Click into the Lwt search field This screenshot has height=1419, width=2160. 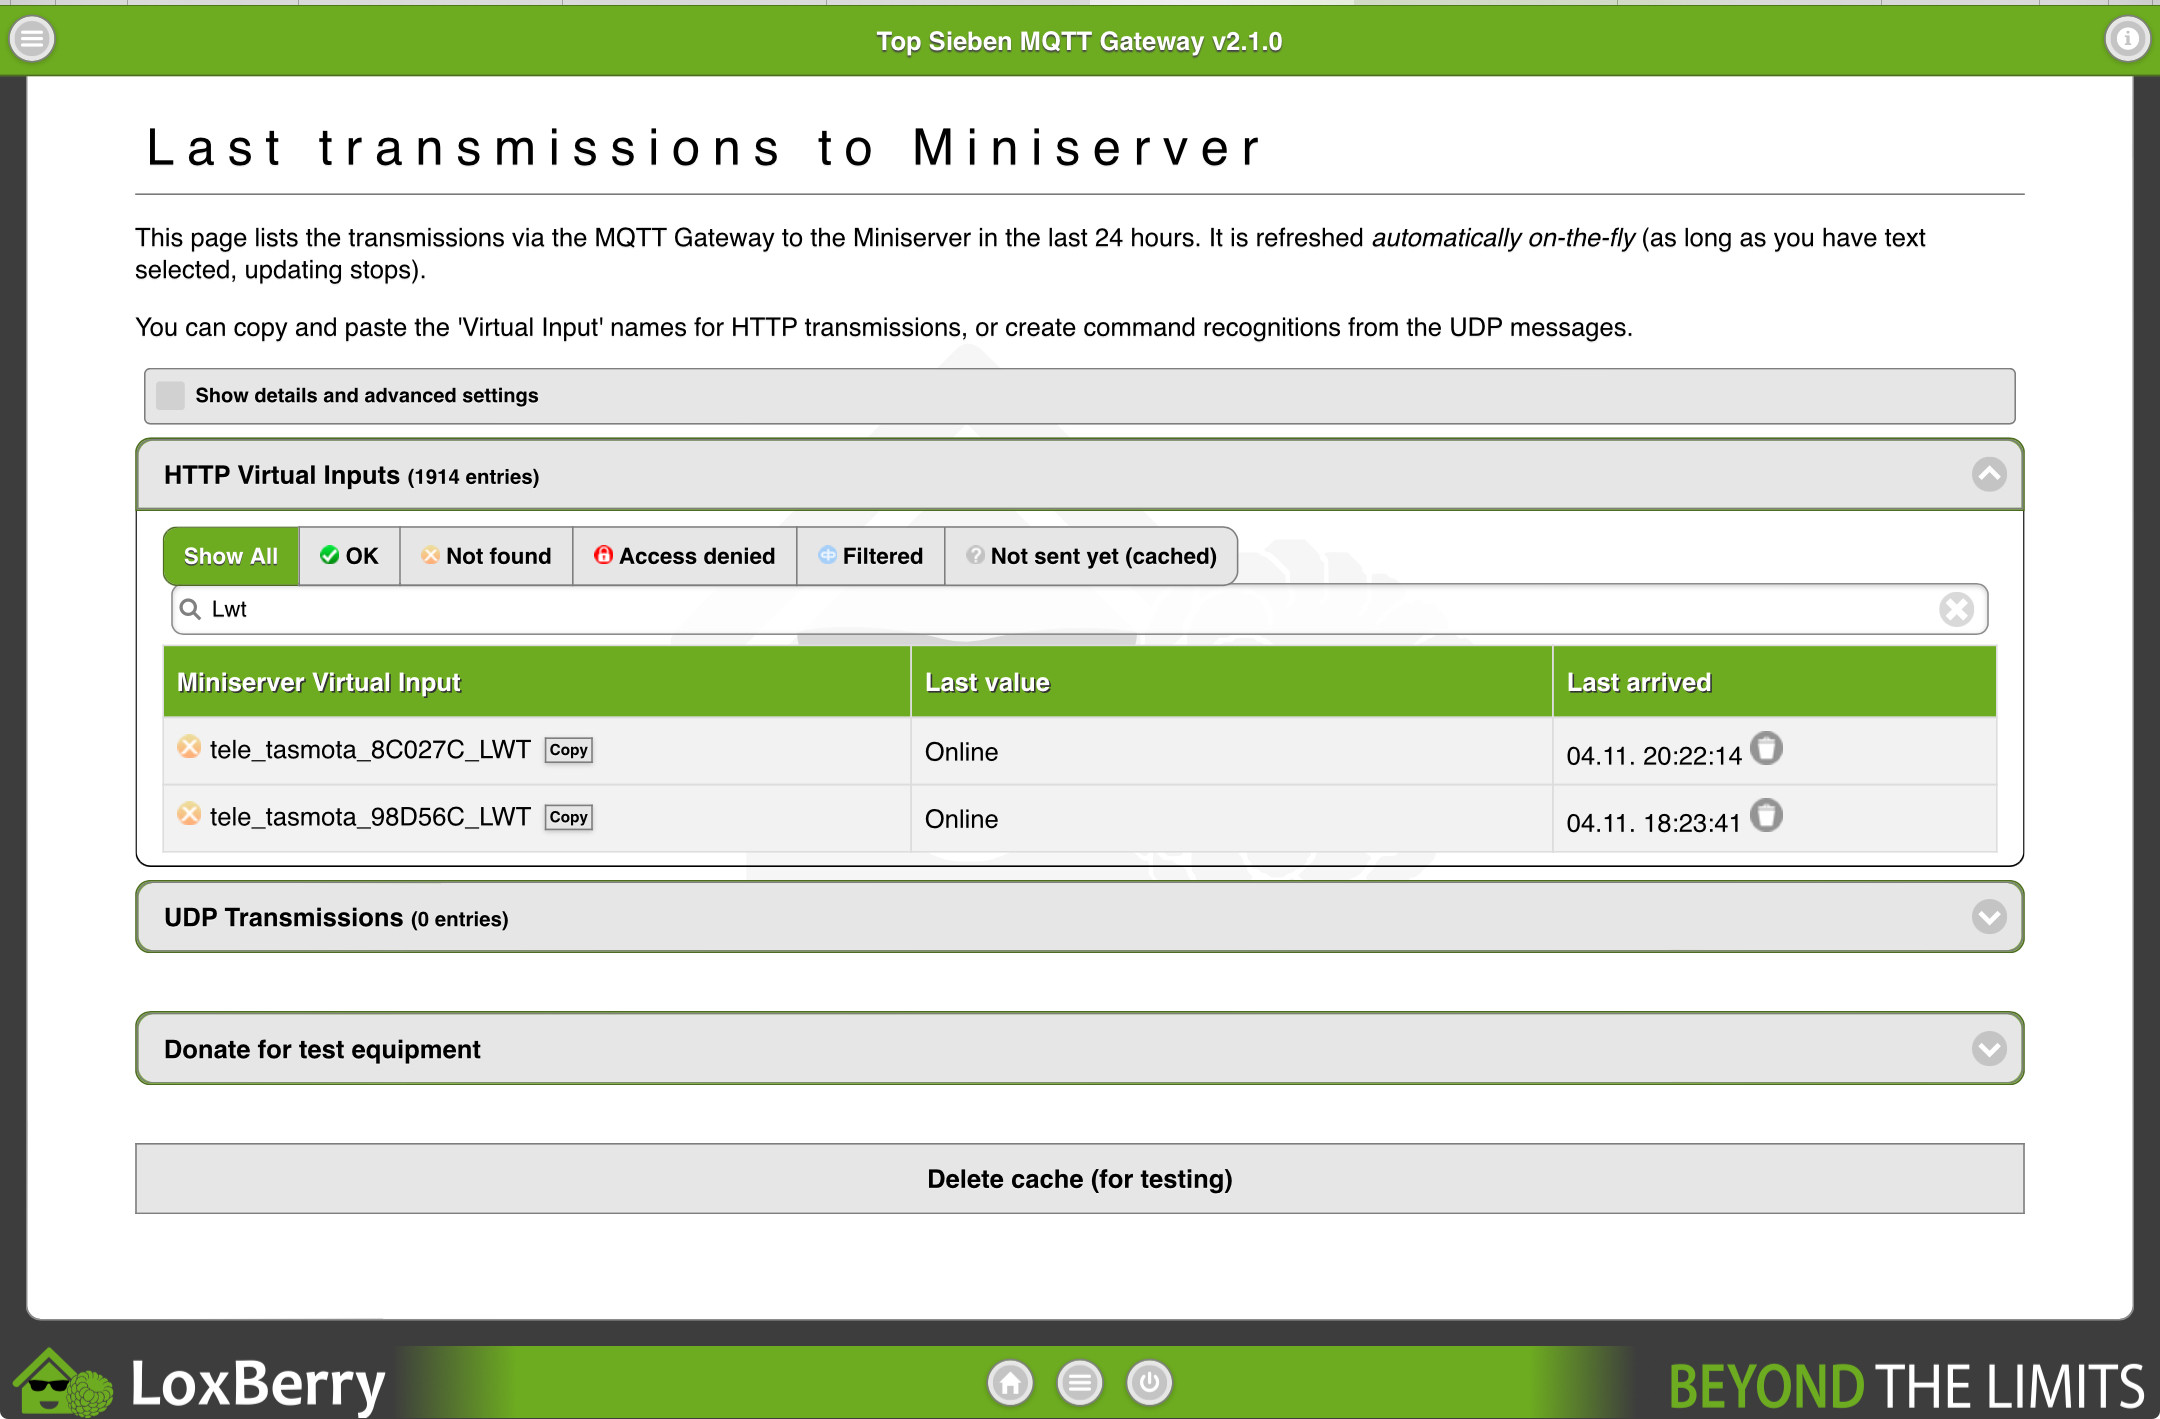point(1000,609)
